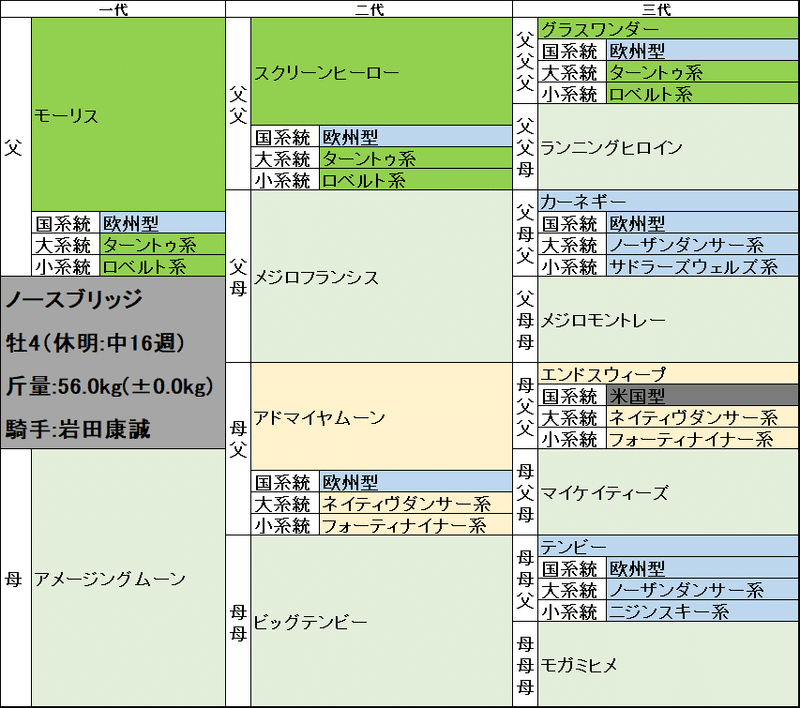
Task: Click ノーザンダンサー系 under テンビー
Action: click(703, 590)
